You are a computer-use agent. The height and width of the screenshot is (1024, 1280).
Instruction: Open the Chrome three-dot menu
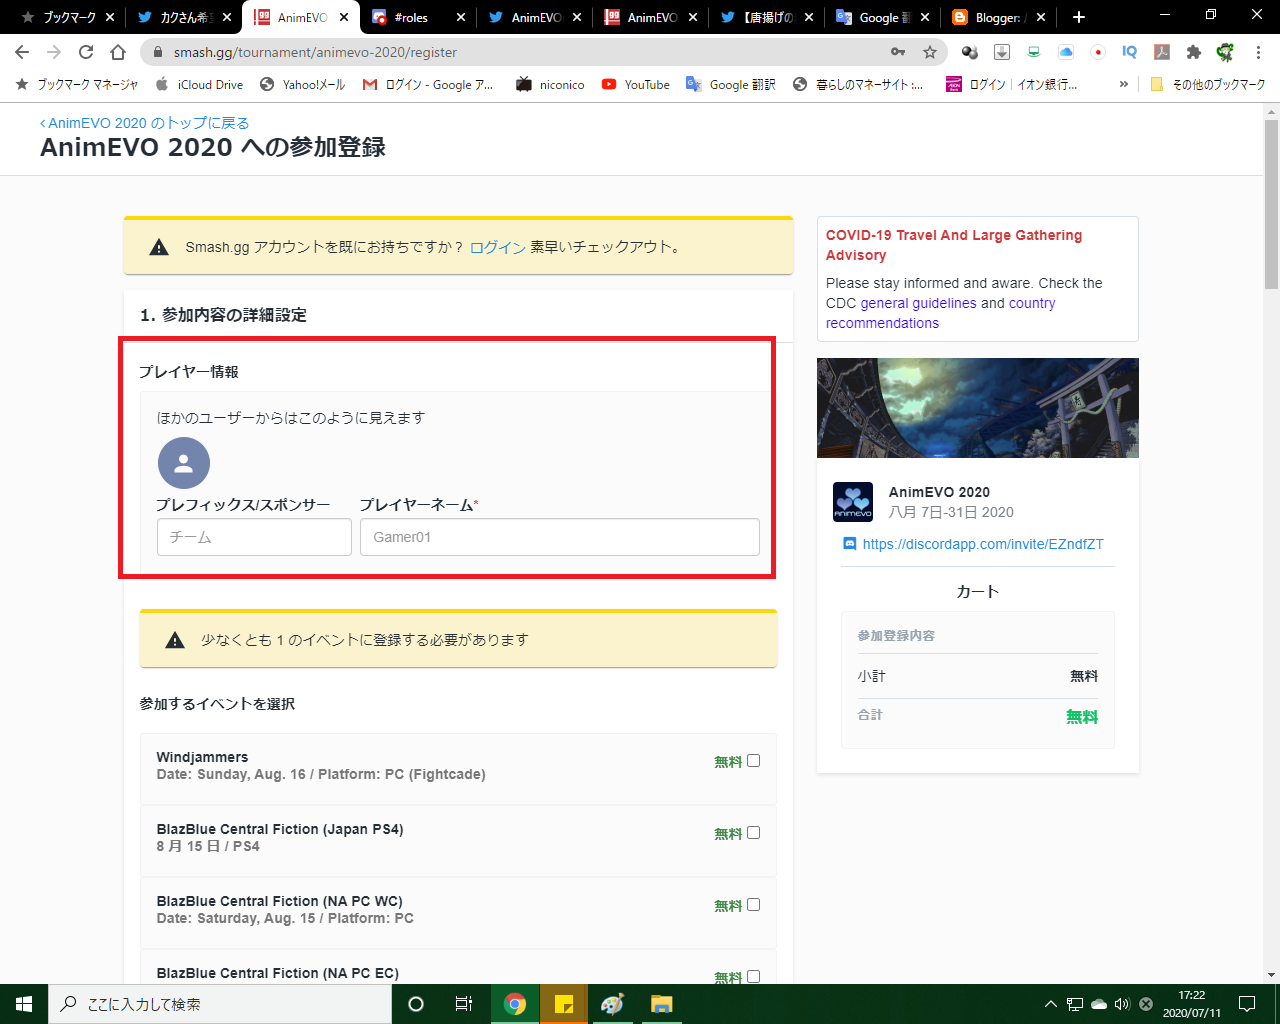[1259, 52]
